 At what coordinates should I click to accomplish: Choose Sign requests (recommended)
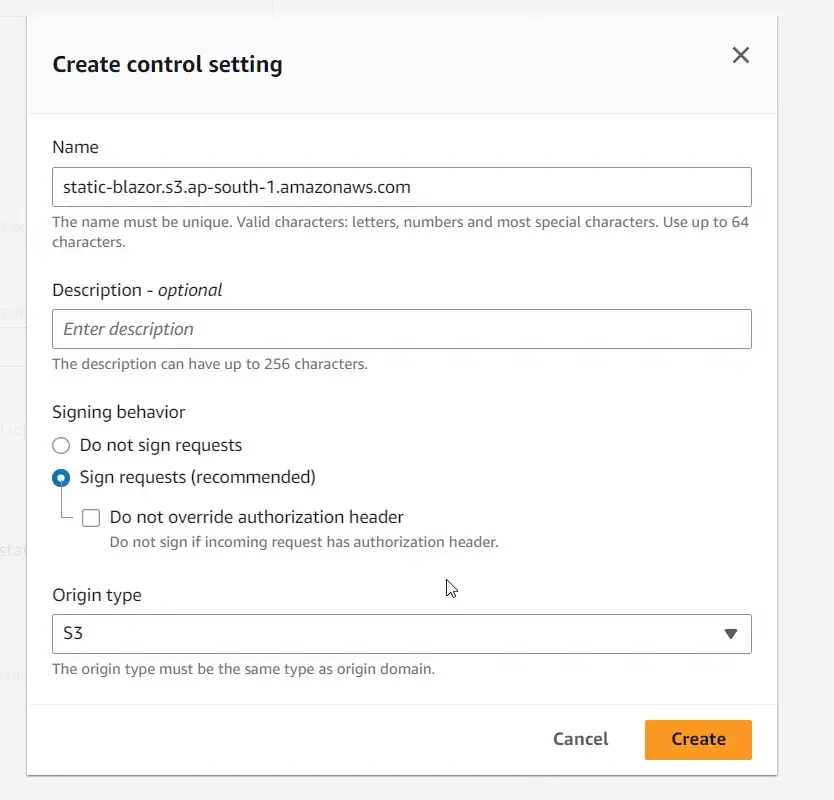click(60, 478)
